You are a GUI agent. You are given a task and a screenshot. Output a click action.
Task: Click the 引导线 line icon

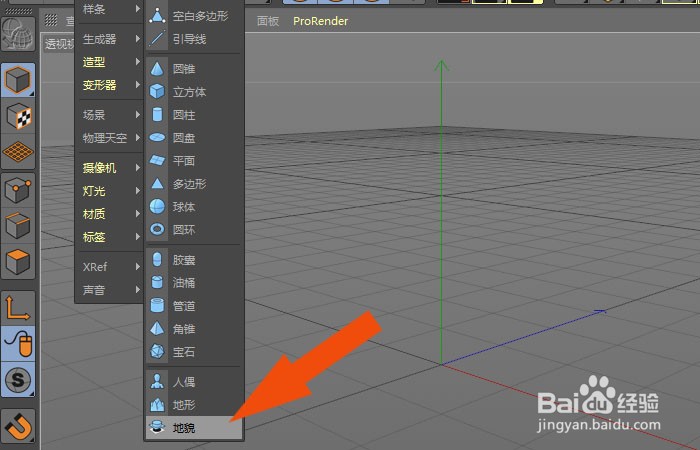[x=157, y=39]
